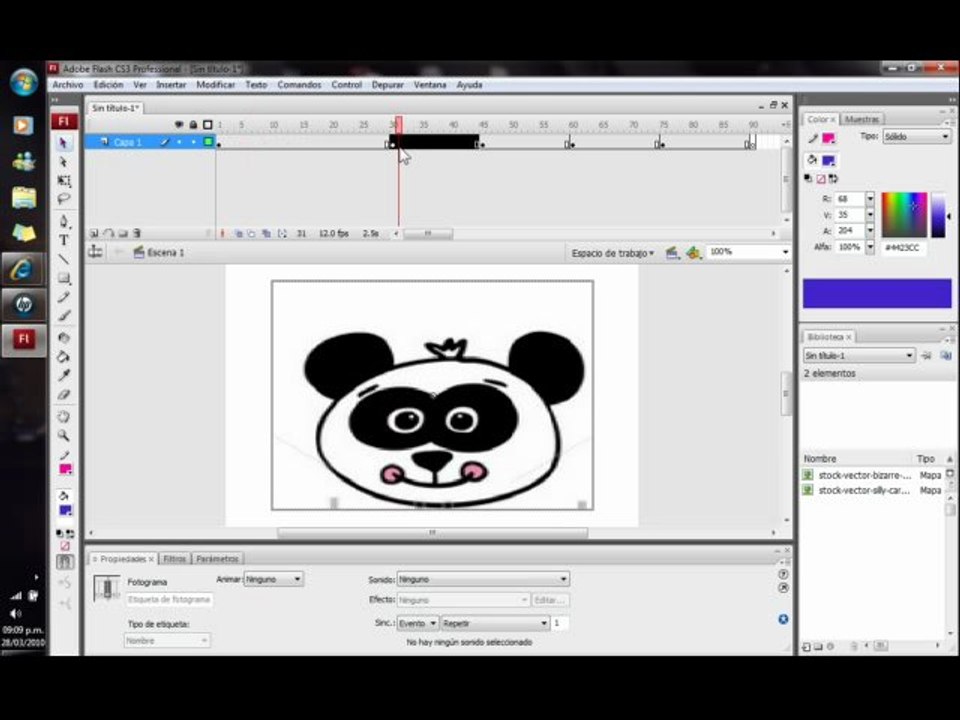Click swap colors icon in Color panel

[x=833, y=179]
